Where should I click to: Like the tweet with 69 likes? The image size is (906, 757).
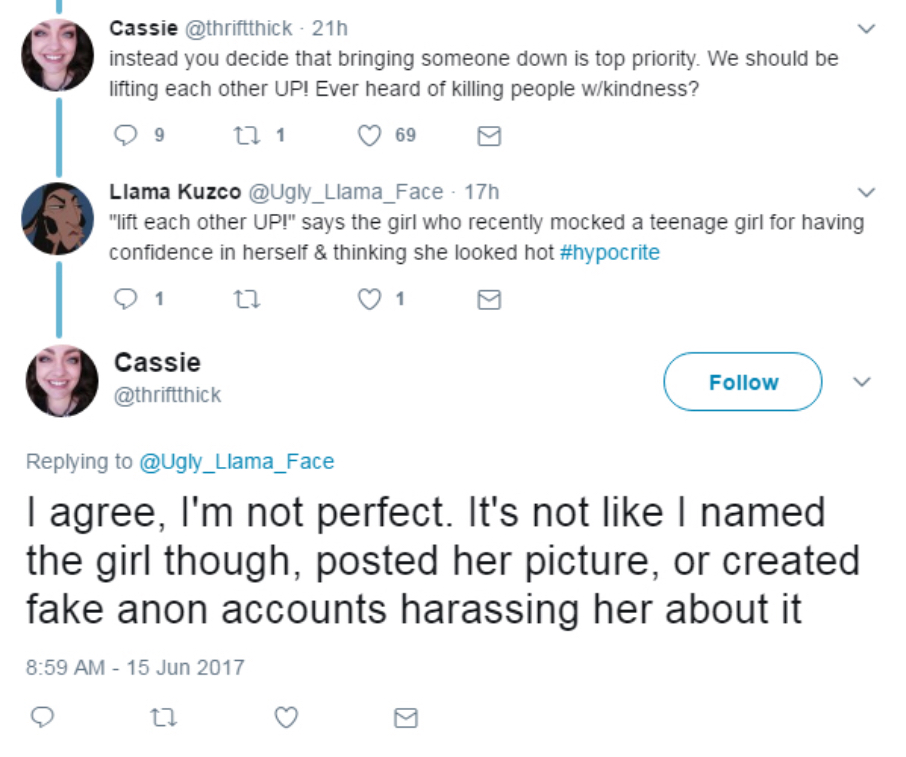click(370, 135)
